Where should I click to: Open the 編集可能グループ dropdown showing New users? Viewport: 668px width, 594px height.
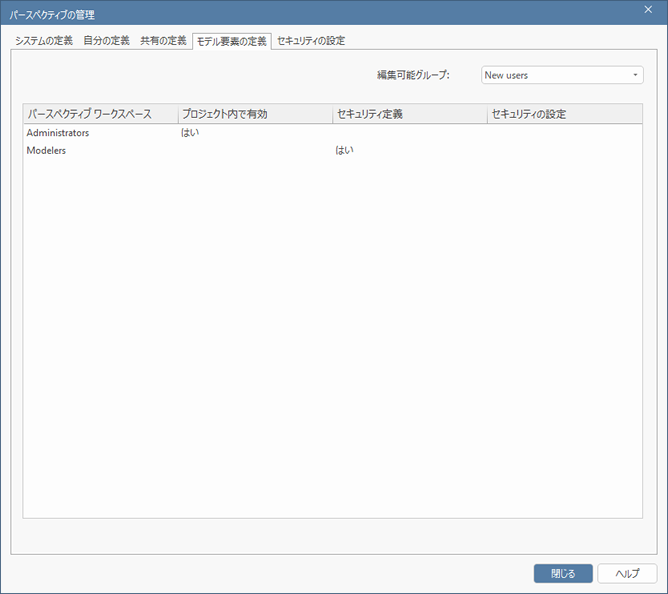[x=562, y=75]
